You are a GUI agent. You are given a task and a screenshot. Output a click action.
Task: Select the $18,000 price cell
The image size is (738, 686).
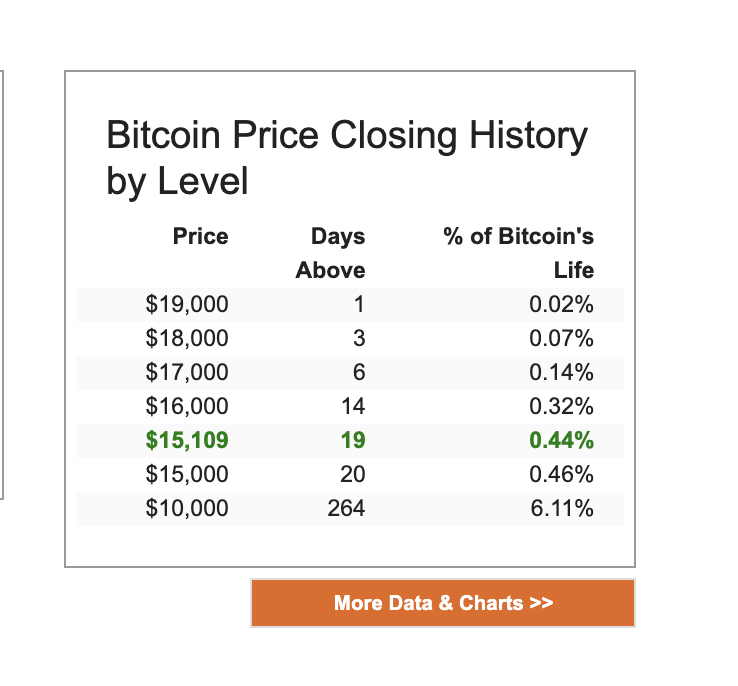(x=187, y=338)
